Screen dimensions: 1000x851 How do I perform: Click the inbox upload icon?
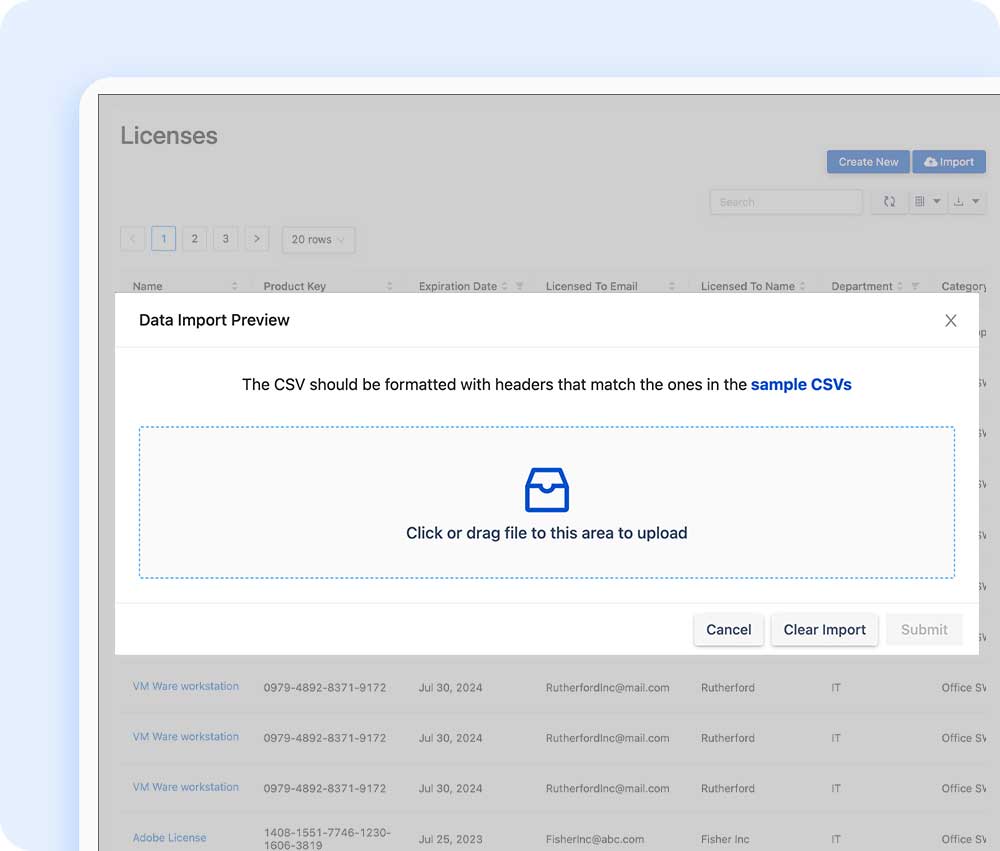[x=547, y=490]
